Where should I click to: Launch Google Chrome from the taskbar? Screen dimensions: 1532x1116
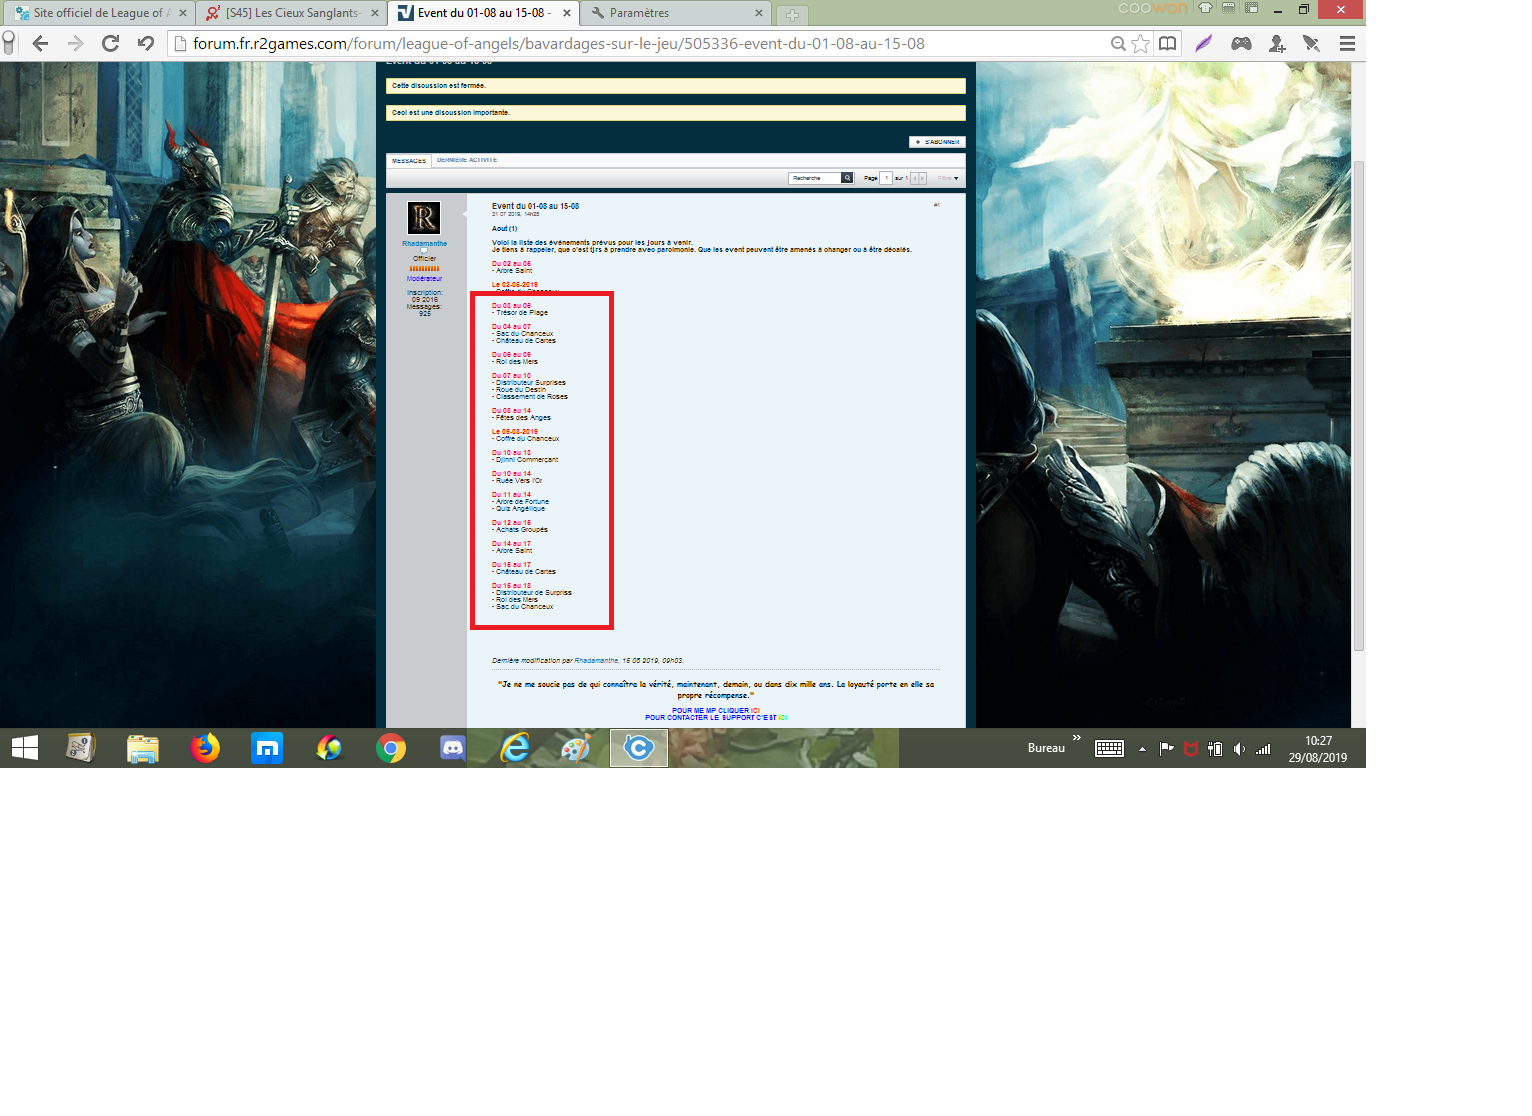[x=391, y=748]
